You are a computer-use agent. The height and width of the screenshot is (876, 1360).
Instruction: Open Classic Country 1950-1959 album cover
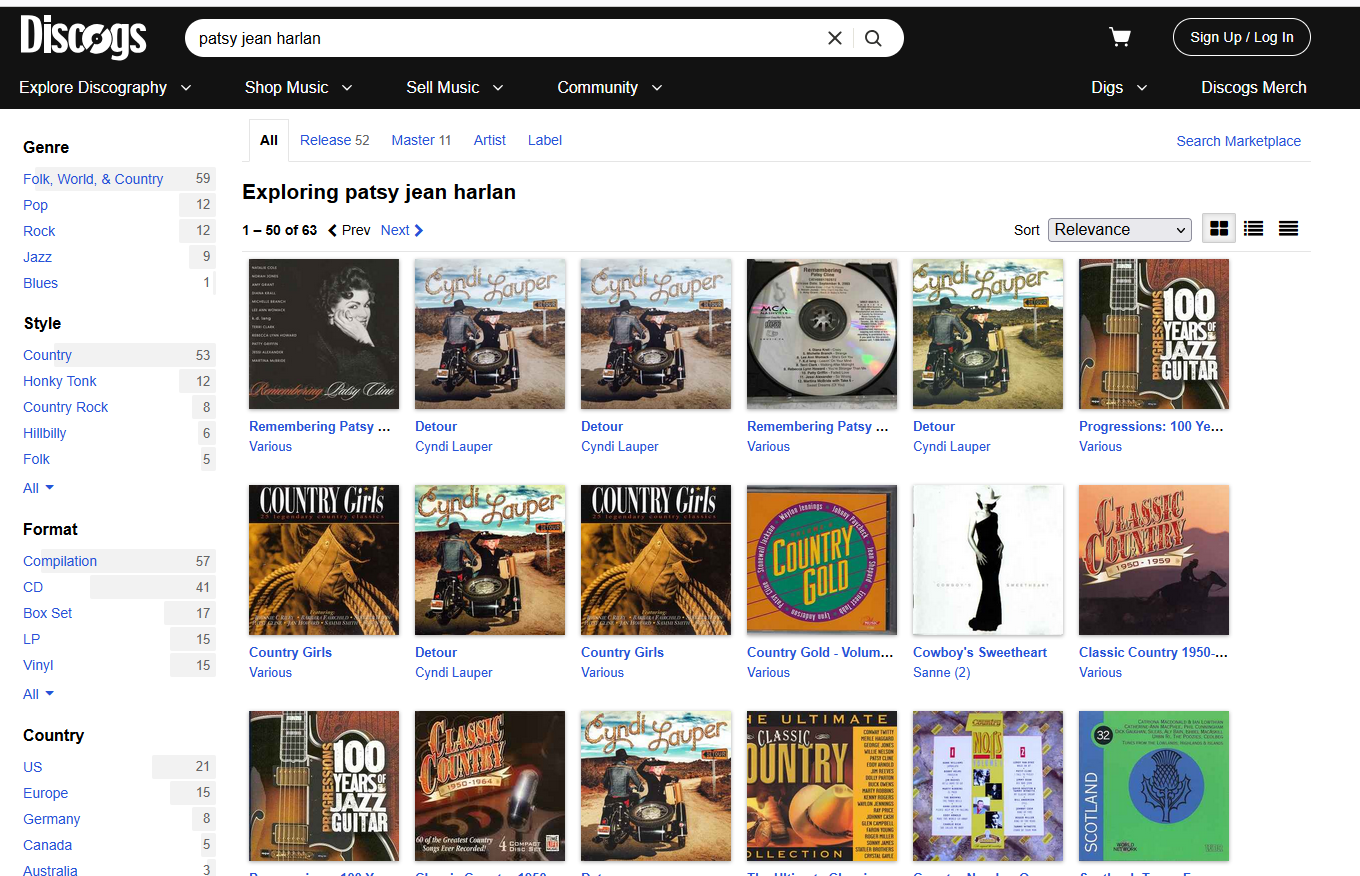click(x=1154, y=560)
